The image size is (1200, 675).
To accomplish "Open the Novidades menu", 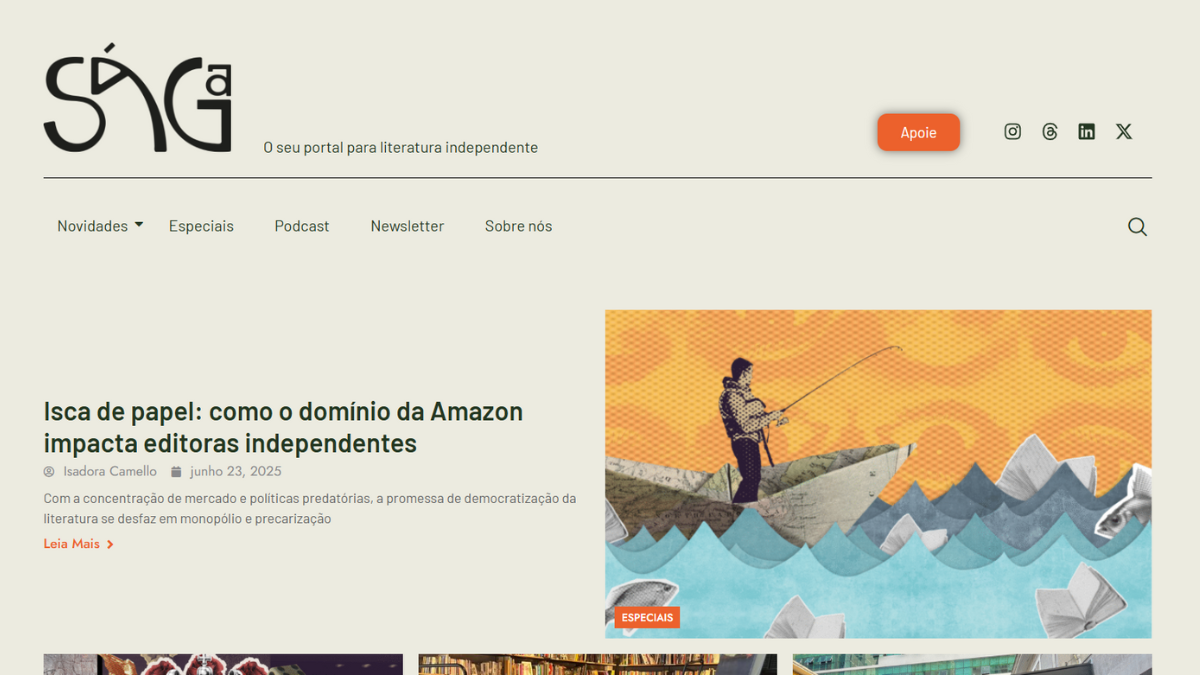I will pyautogui.click(x=92, y=226).
